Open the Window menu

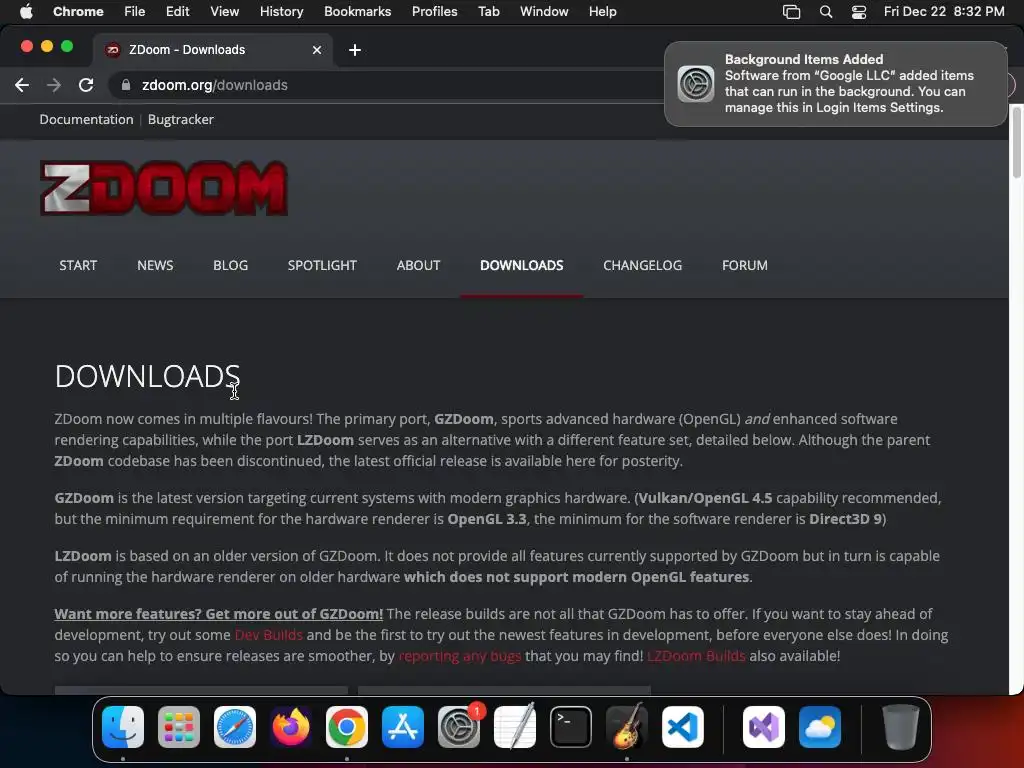(x=544, y=11)
